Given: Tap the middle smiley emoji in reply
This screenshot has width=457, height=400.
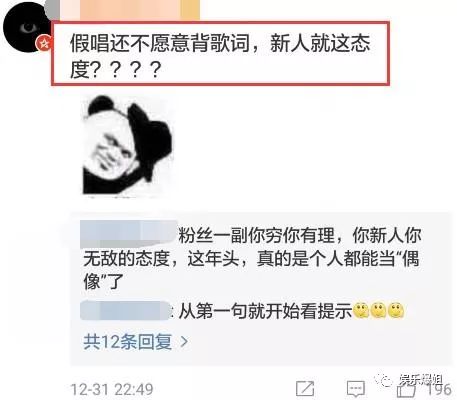Looking at the screenshot, I should tap(378, 311).
